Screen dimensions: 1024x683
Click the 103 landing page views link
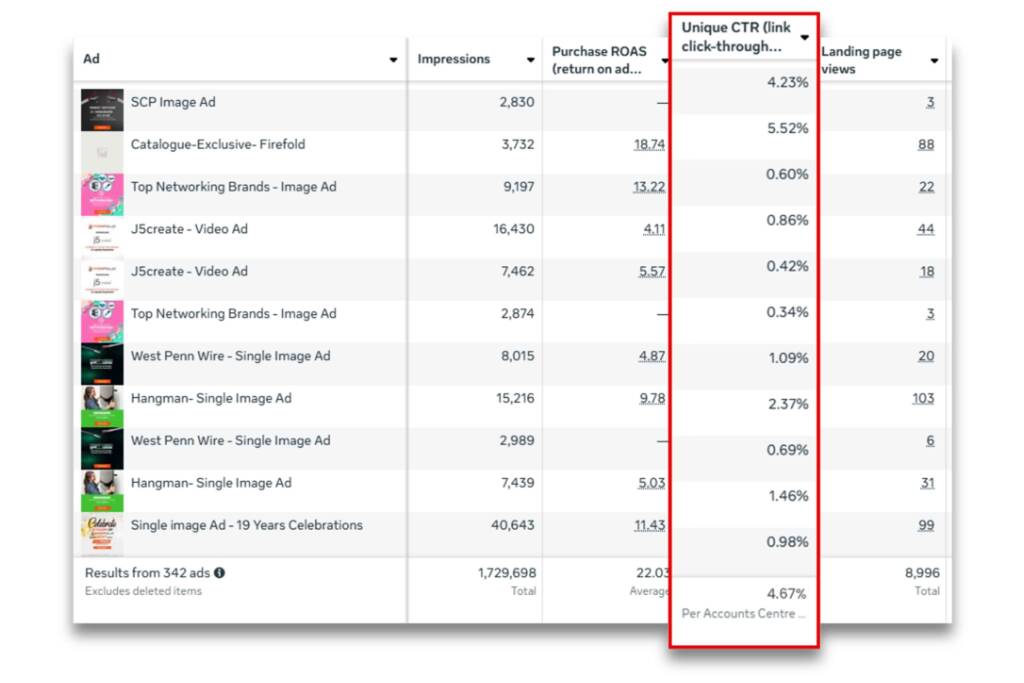[923, 399]
